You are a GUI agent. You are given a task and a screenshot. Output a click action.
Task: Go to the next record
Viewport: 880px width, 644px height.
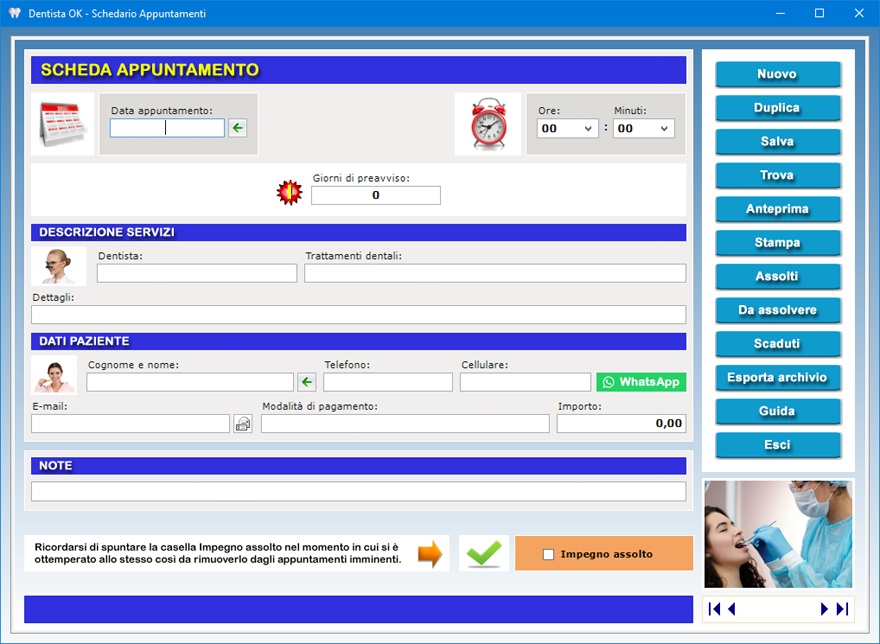824,609
